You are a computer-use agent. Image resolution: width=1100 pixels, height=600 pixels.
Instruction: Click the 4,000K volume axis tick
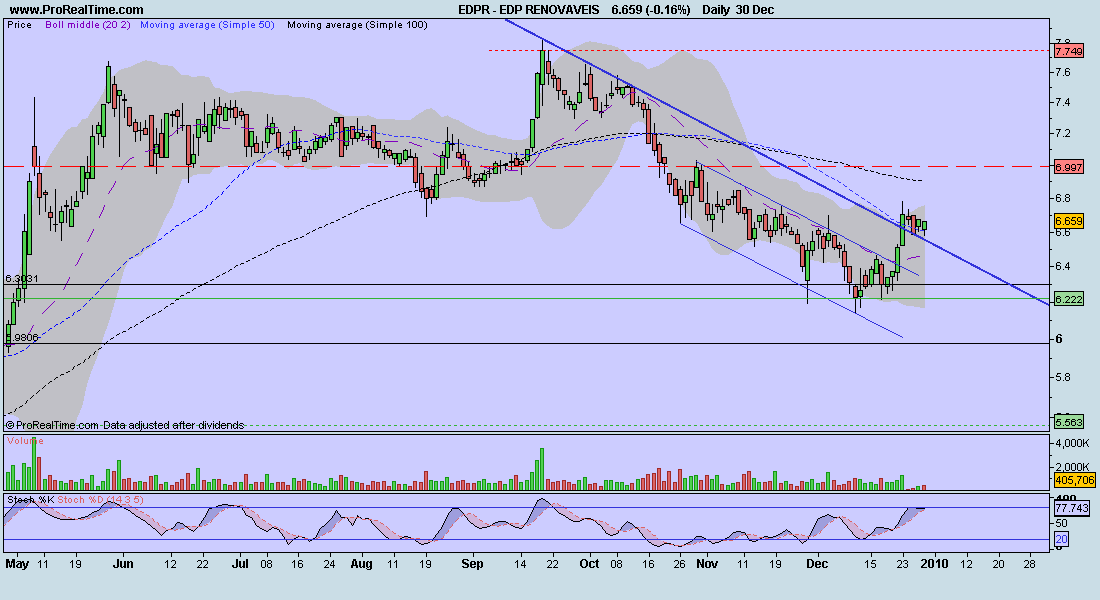point(1072,444)
